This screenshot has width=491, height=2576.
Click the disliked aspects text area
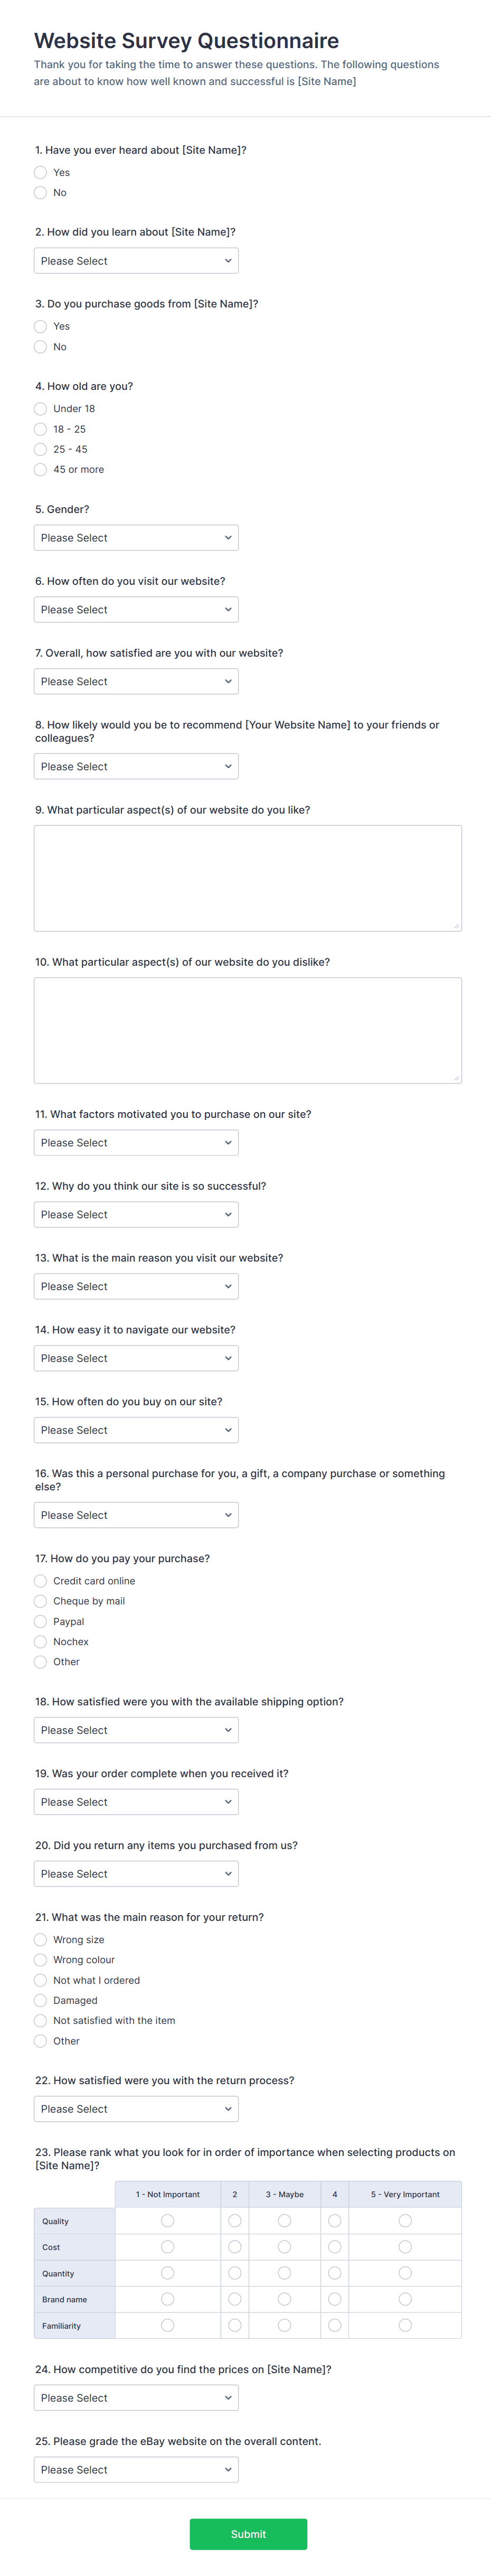246,1028
